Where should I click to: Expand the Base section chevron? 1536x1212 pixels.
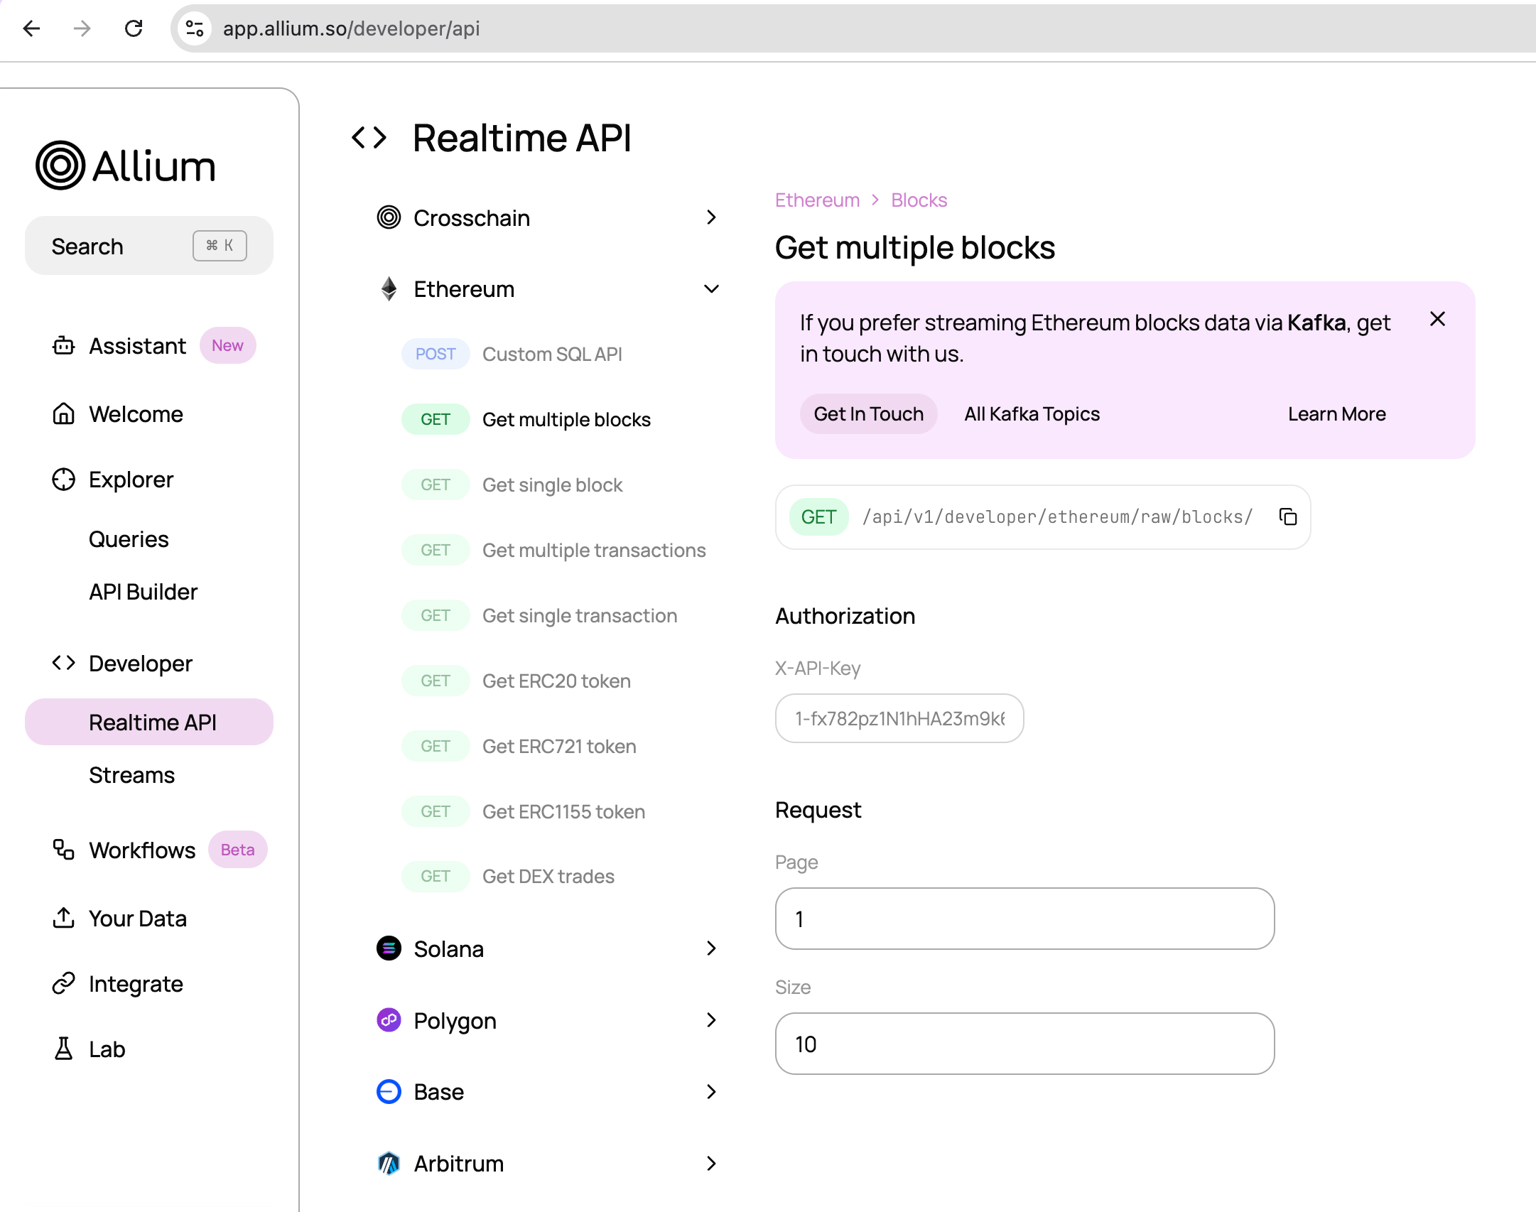(711, 1091)
